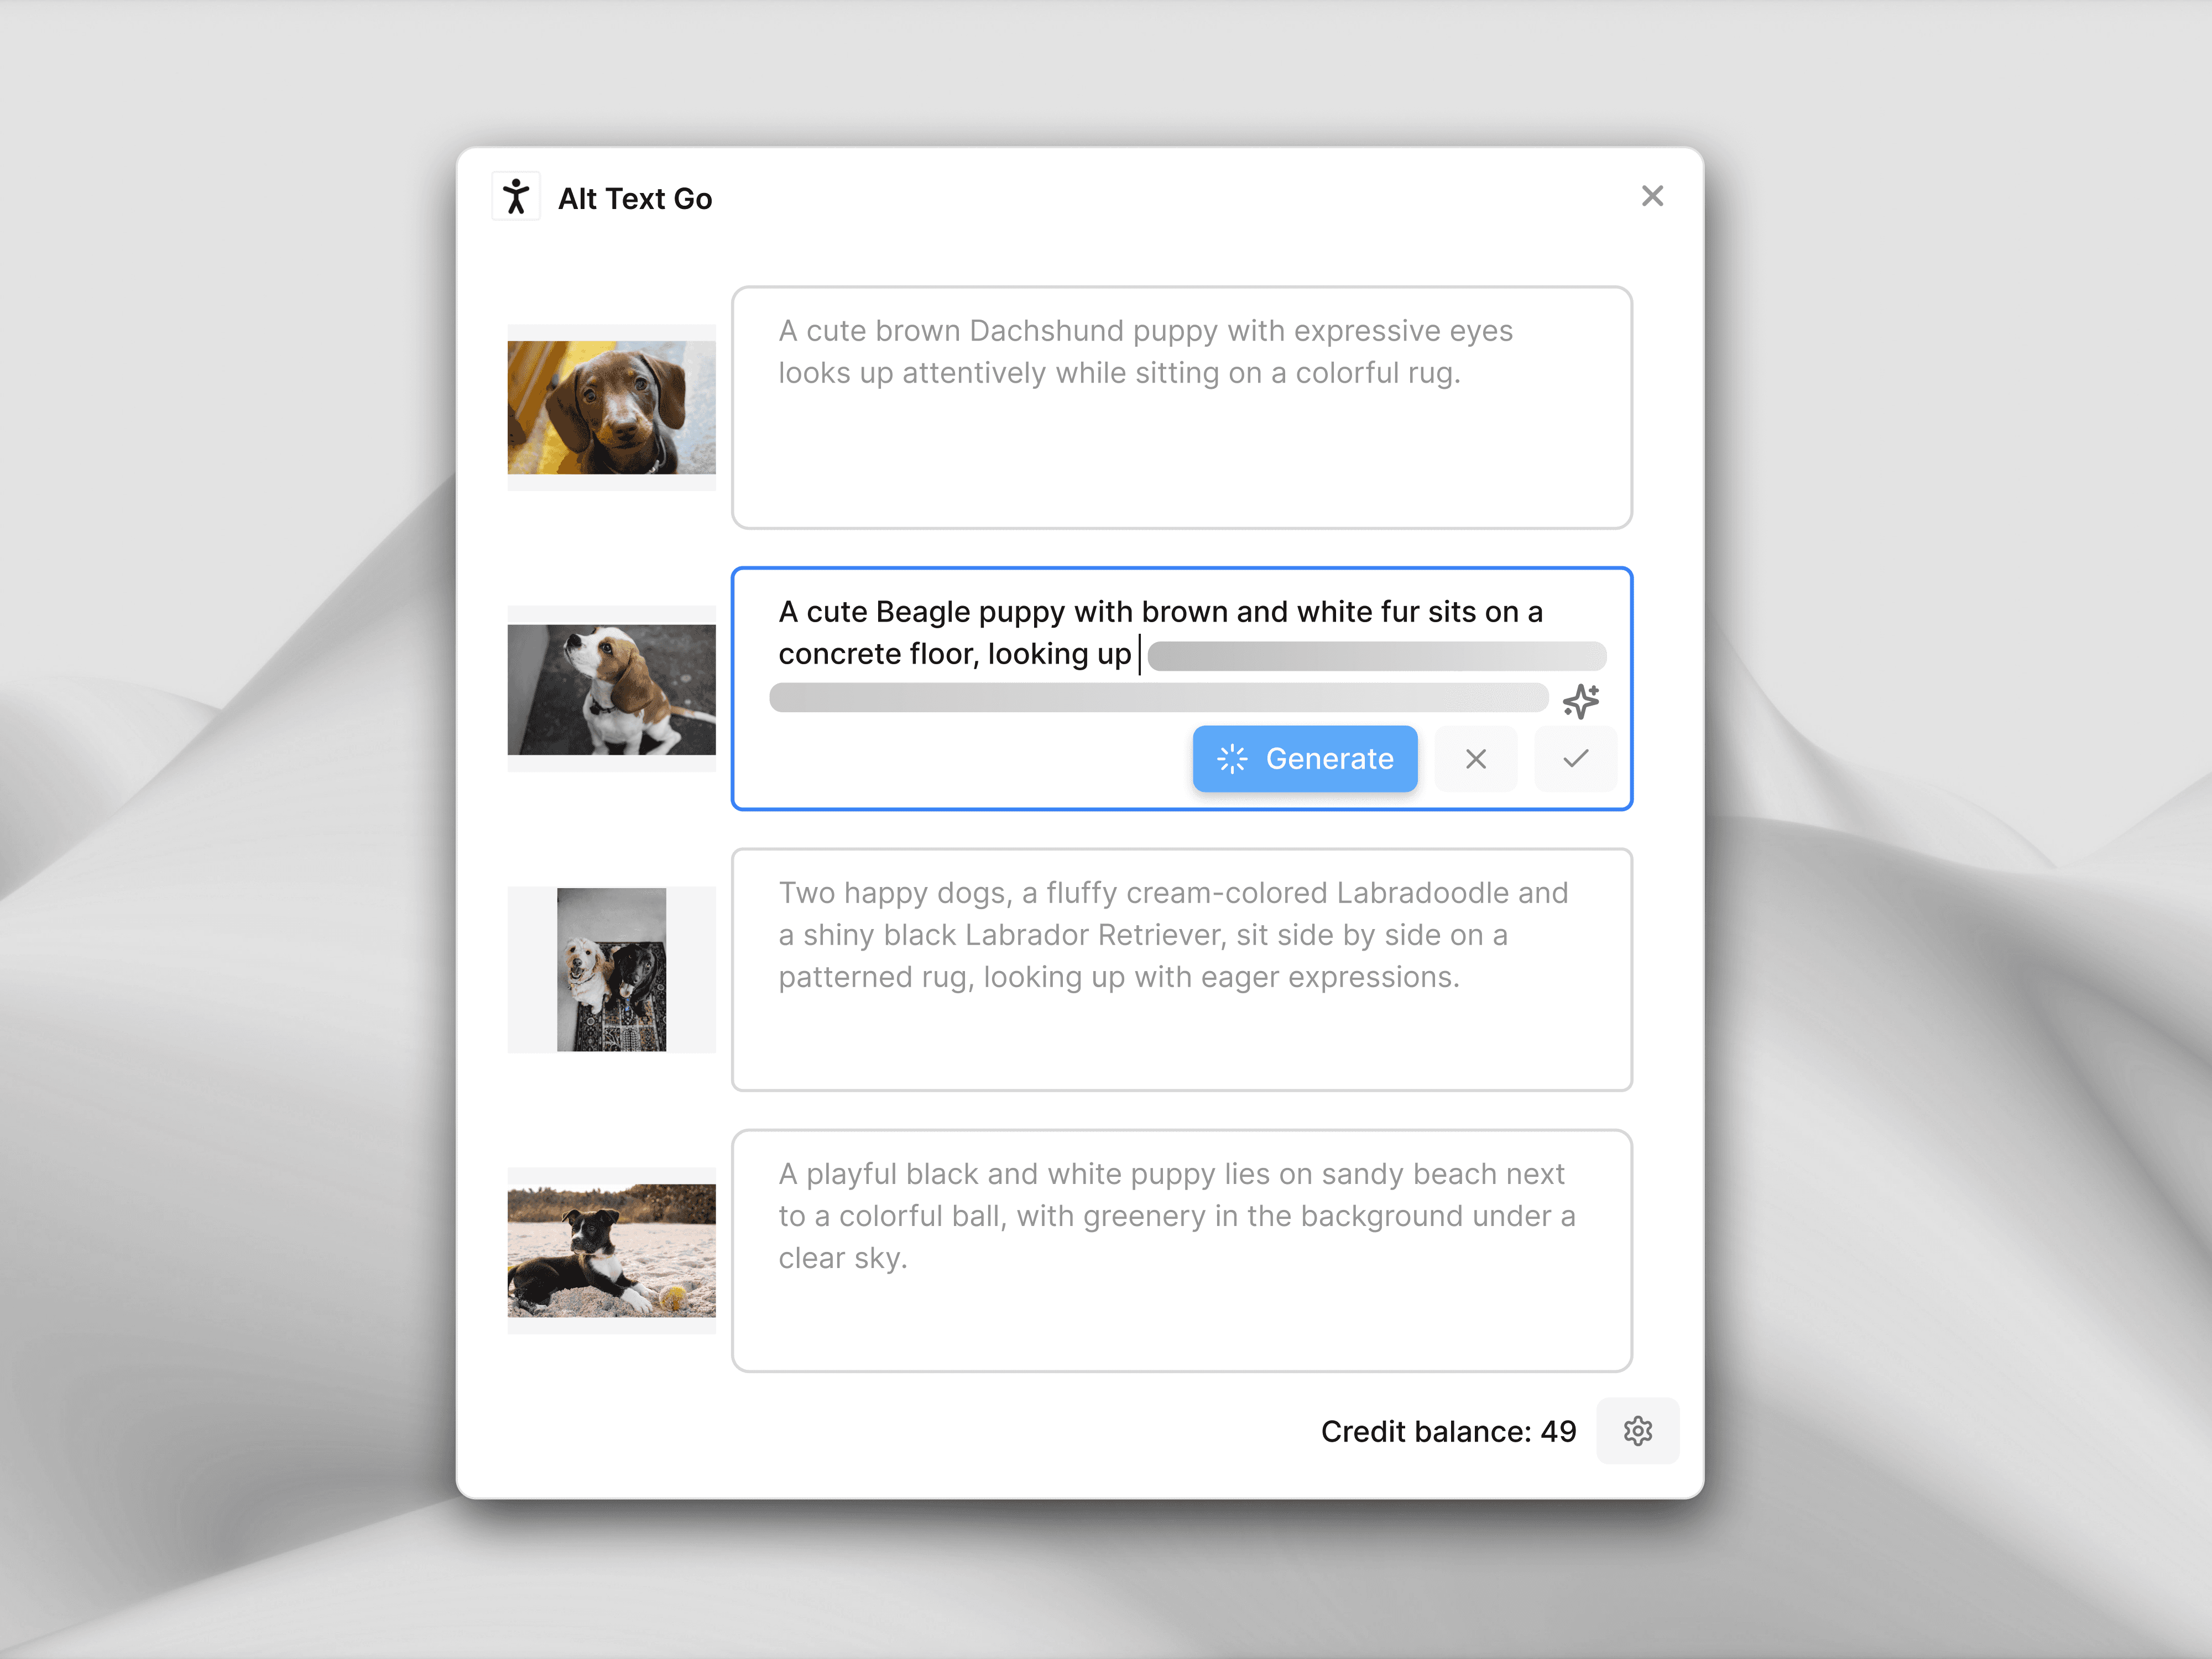Click the Dachshund puppy thumbnail

611,407
